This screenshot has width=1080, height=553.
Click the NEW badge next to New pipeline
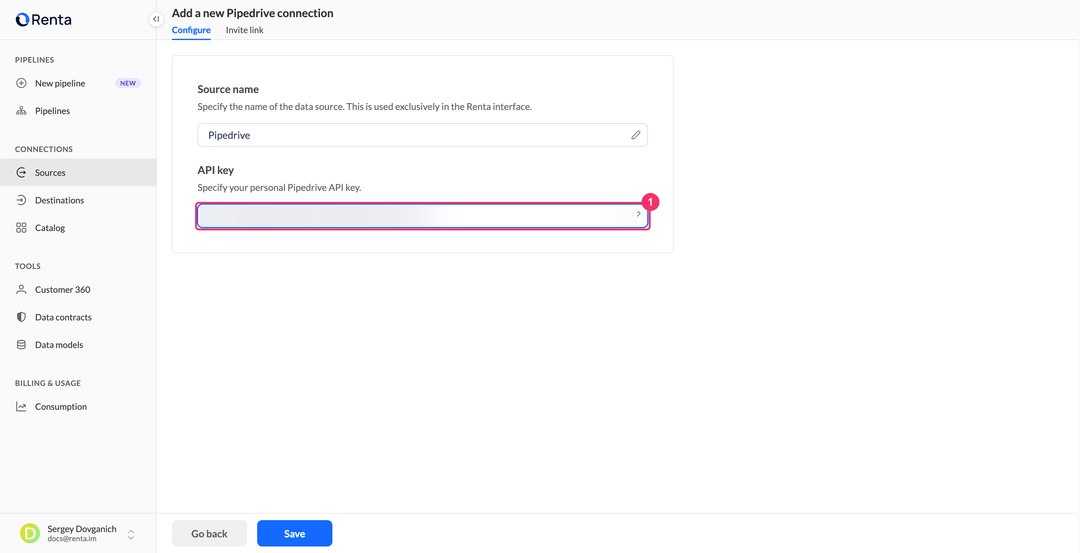[128, 83]
